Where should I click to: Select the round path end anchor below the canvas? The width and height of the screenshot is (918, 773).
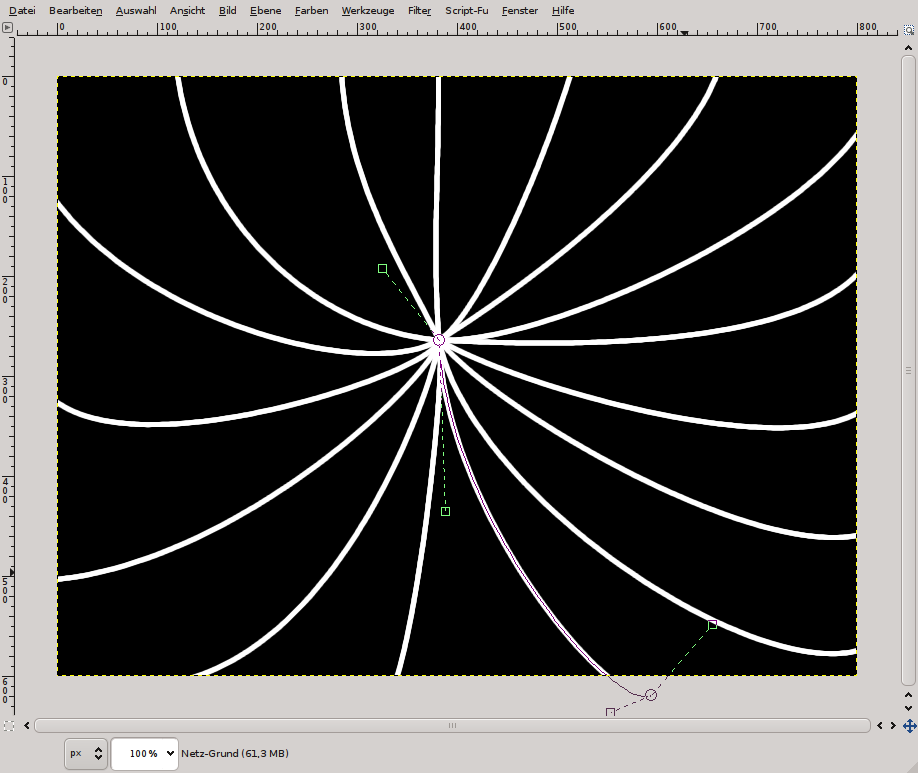(x=651, y=695)
